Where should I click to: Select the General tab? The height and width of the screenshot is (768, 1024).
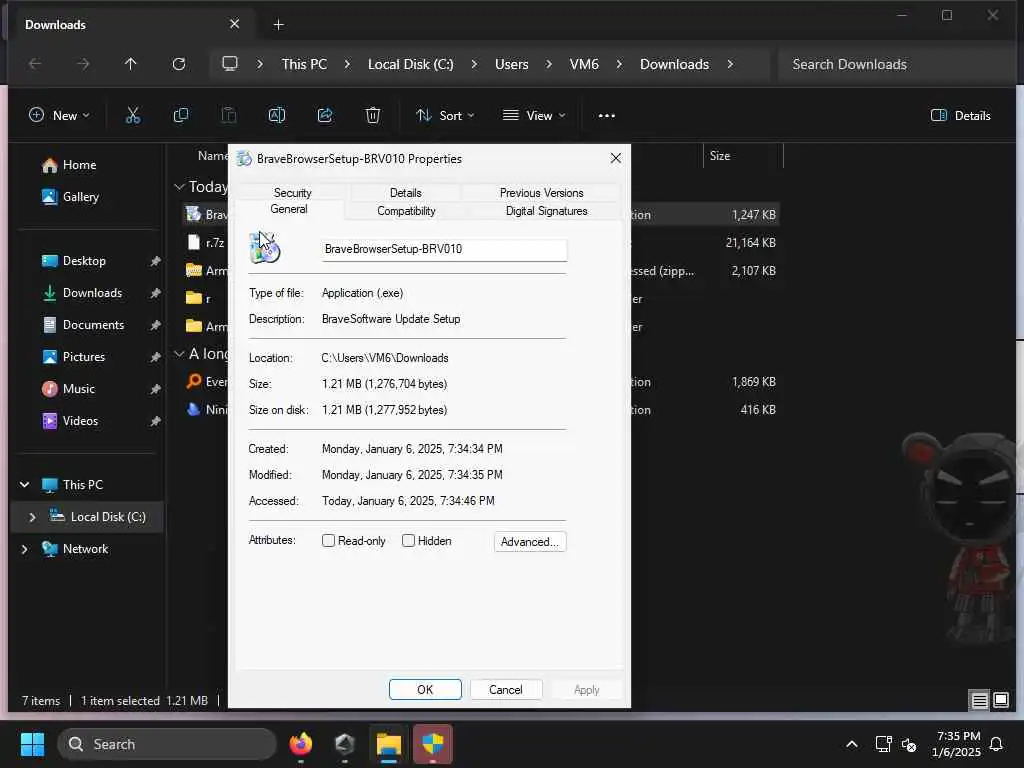click(x=289, y=209)
